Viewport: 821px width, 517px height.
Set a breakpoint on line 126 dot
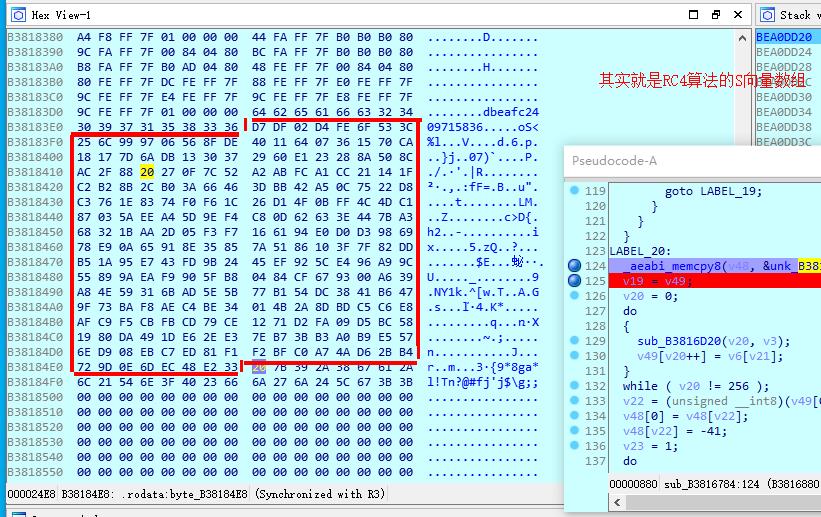pos(574,295)
